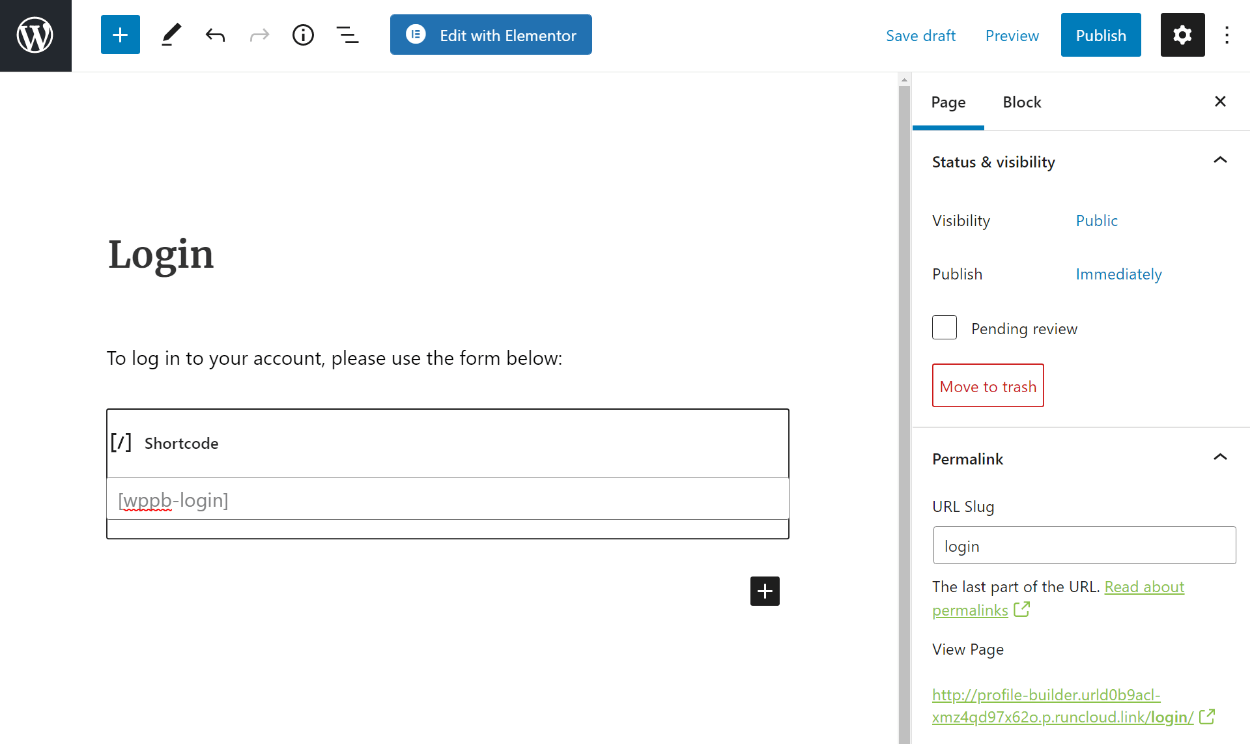The height and width of the screenshot is (744, 1250).
Task: Preview the Login page
Action: click(1012, 35)
